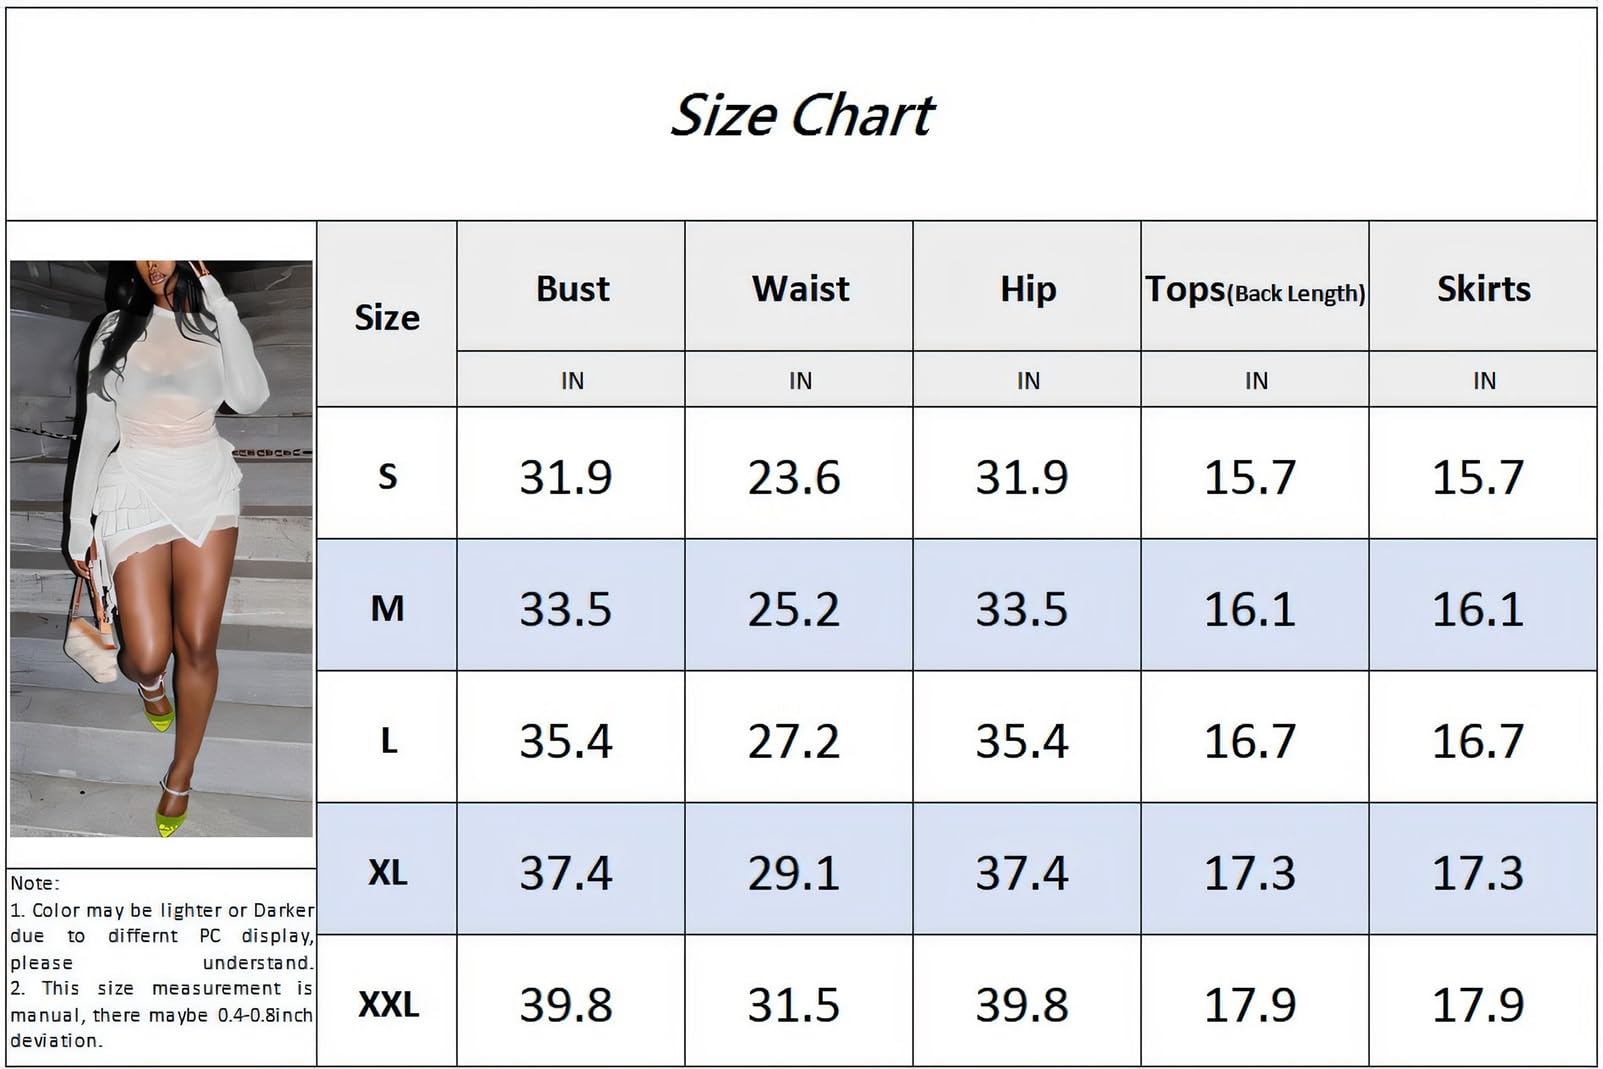The width and height of the screenshot is (1603, 1069).
Task: Select the S size row label
Action: [387, 476]
